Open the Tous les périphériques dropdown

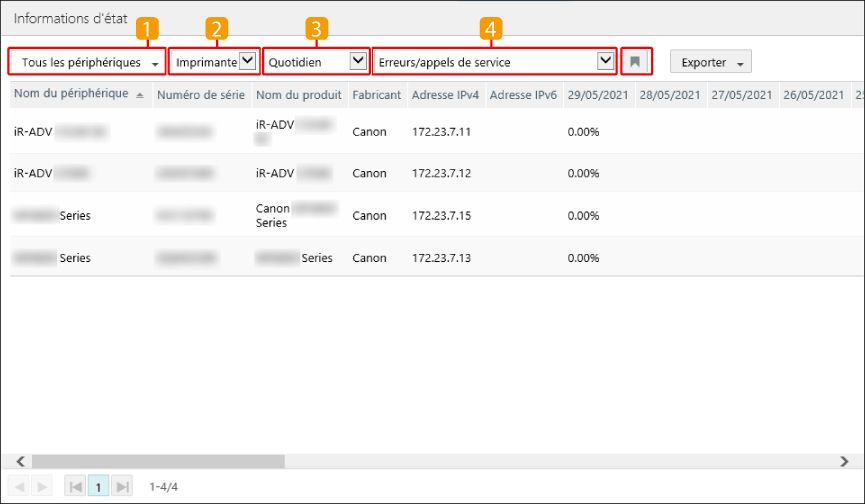(88, 62)
